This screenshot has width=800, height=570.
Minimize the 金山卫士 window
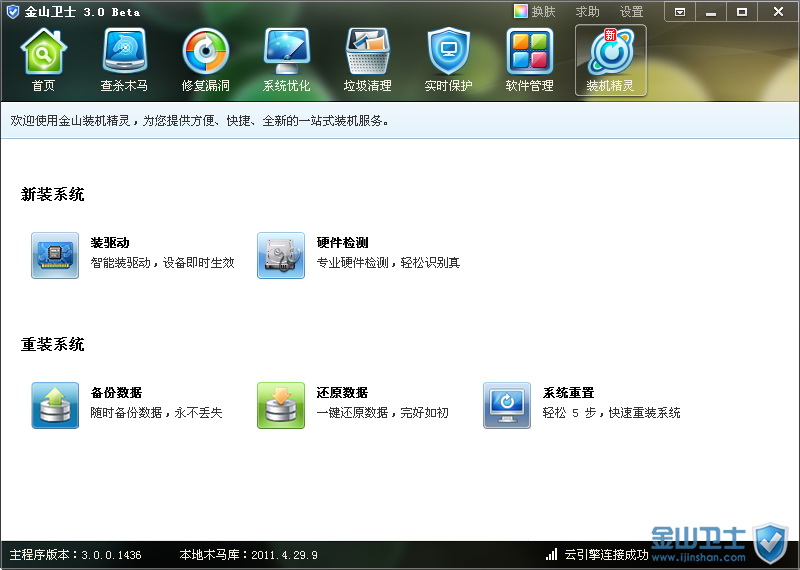coord(711,12)
